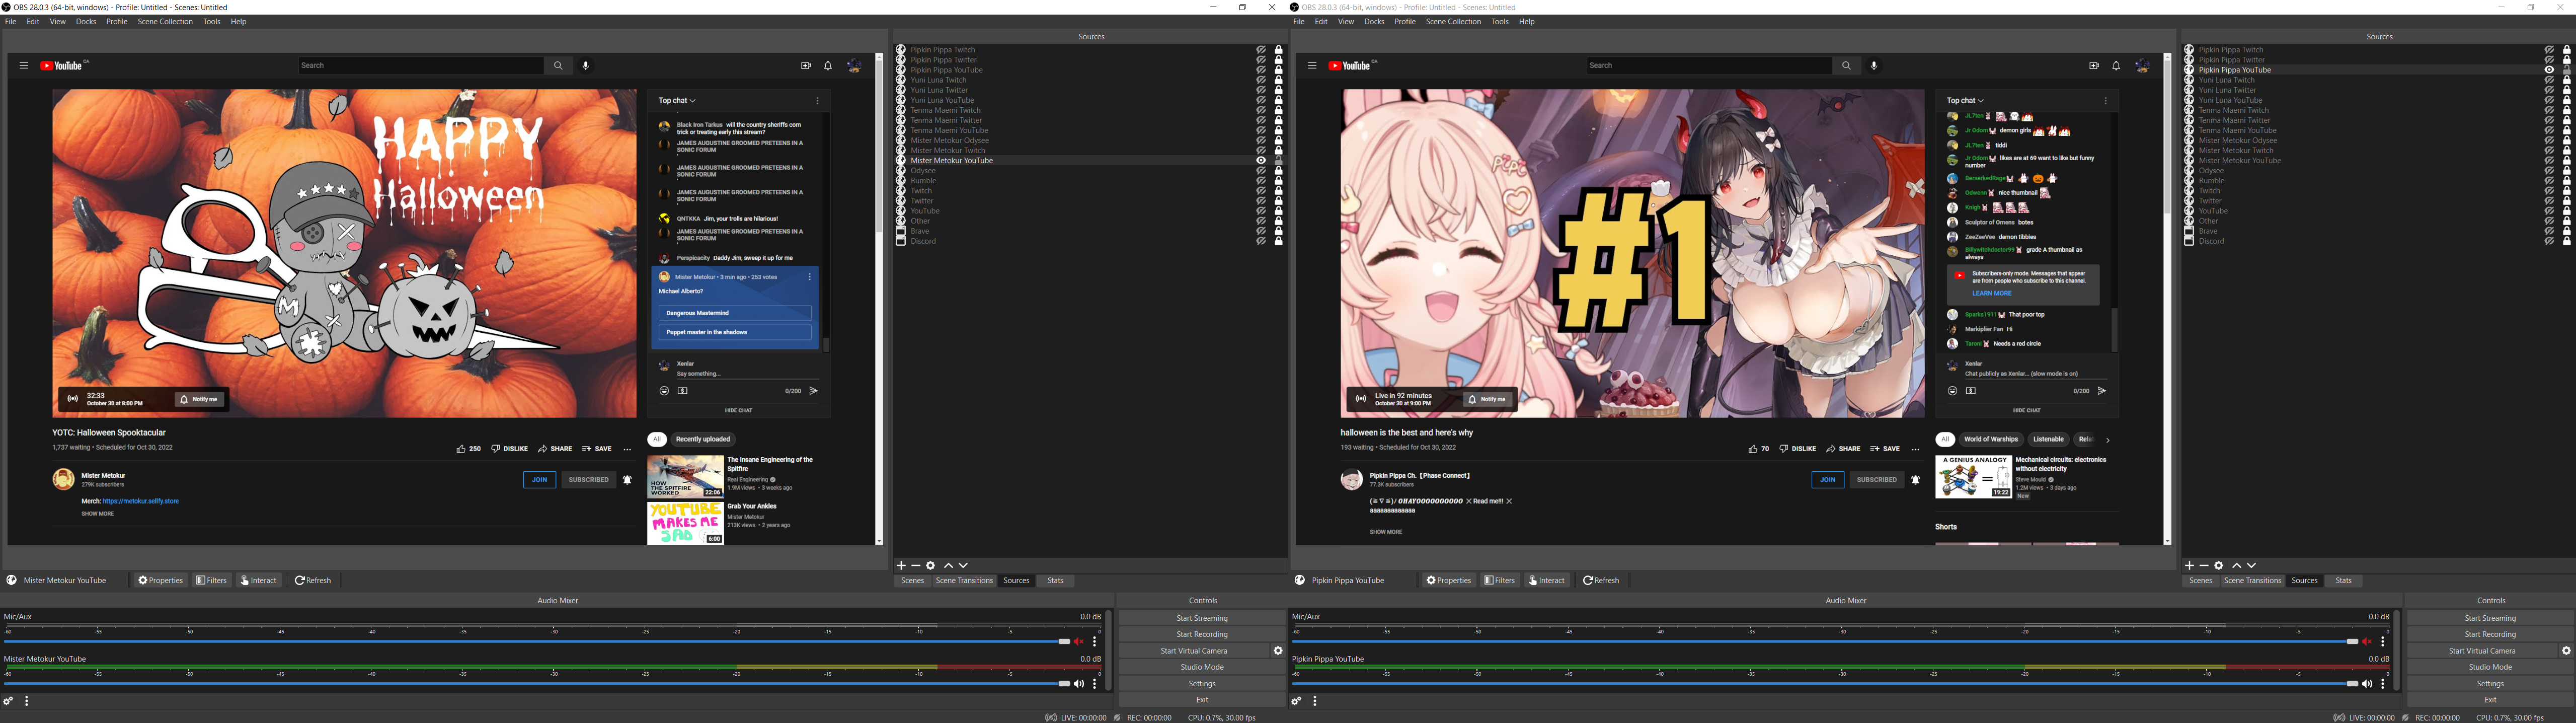Click YouTube notifications bell in left preview
The image size is (2576, 723).
pos(828,66)
